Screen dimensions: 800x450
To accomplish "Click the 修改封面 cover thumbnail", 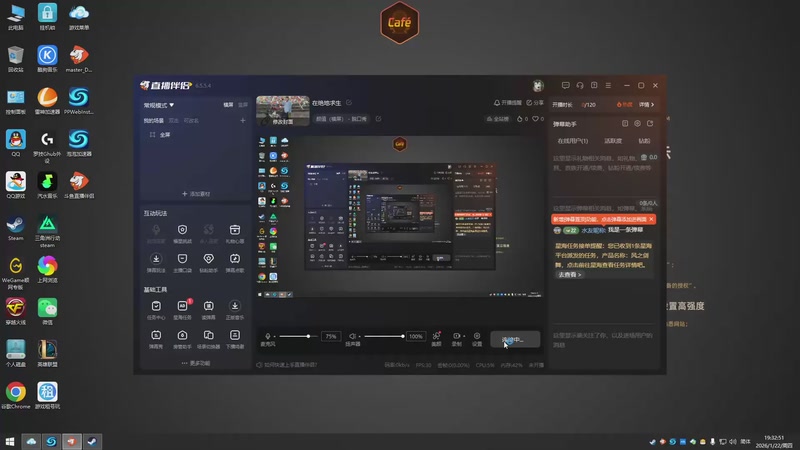I will click(283, 110).
